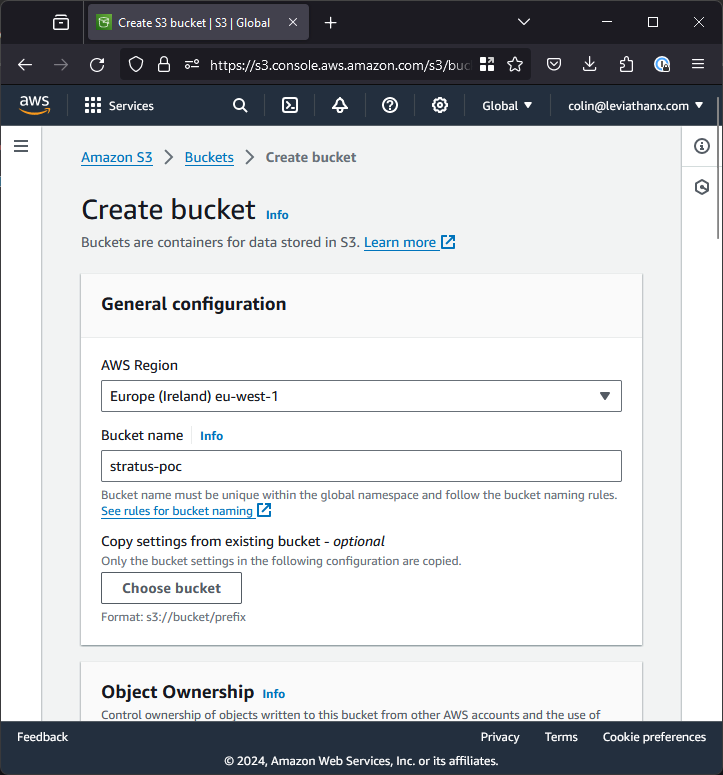
Task: Open the AWS Services menu
Action: click(119, 106)
